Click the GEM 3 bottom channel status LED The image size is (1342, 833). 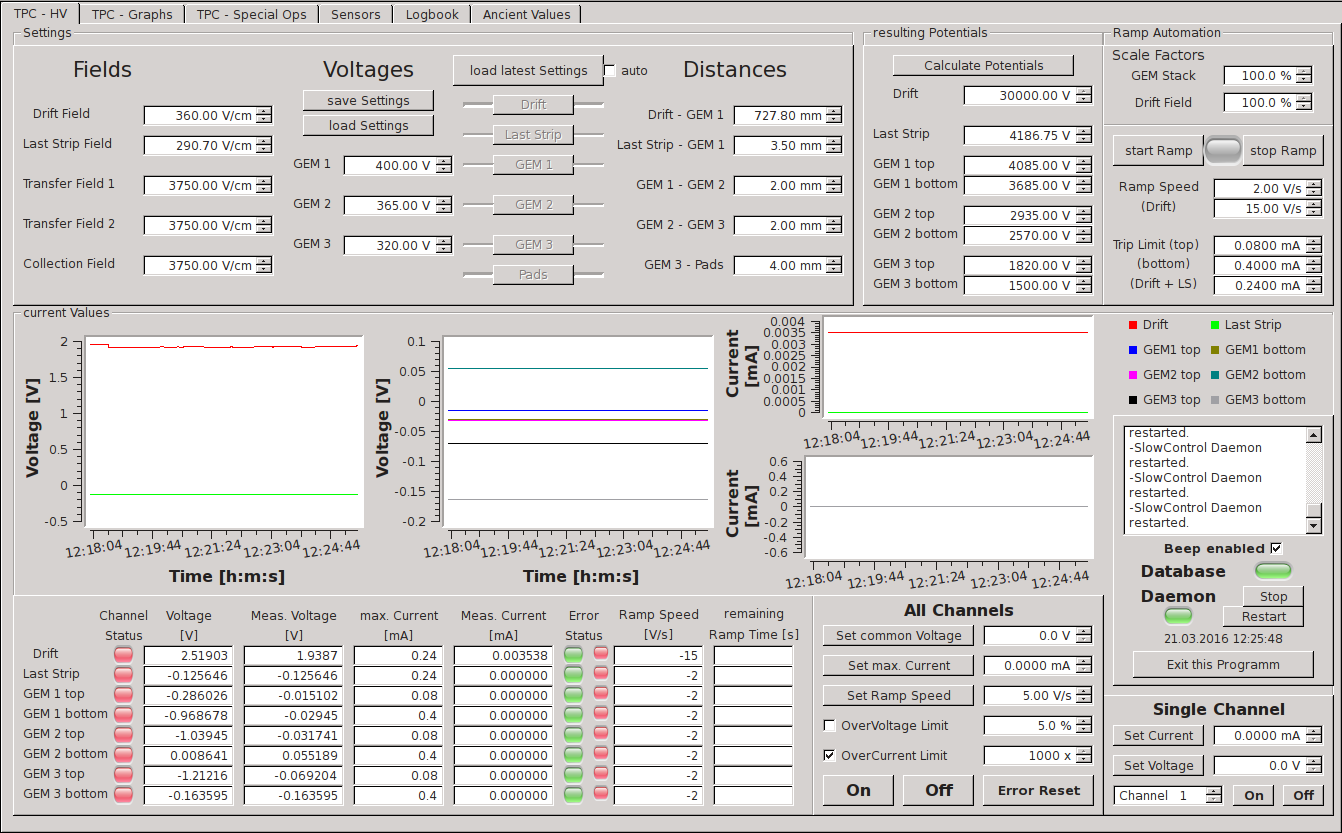pyautogui.click(x=123, y=795)
